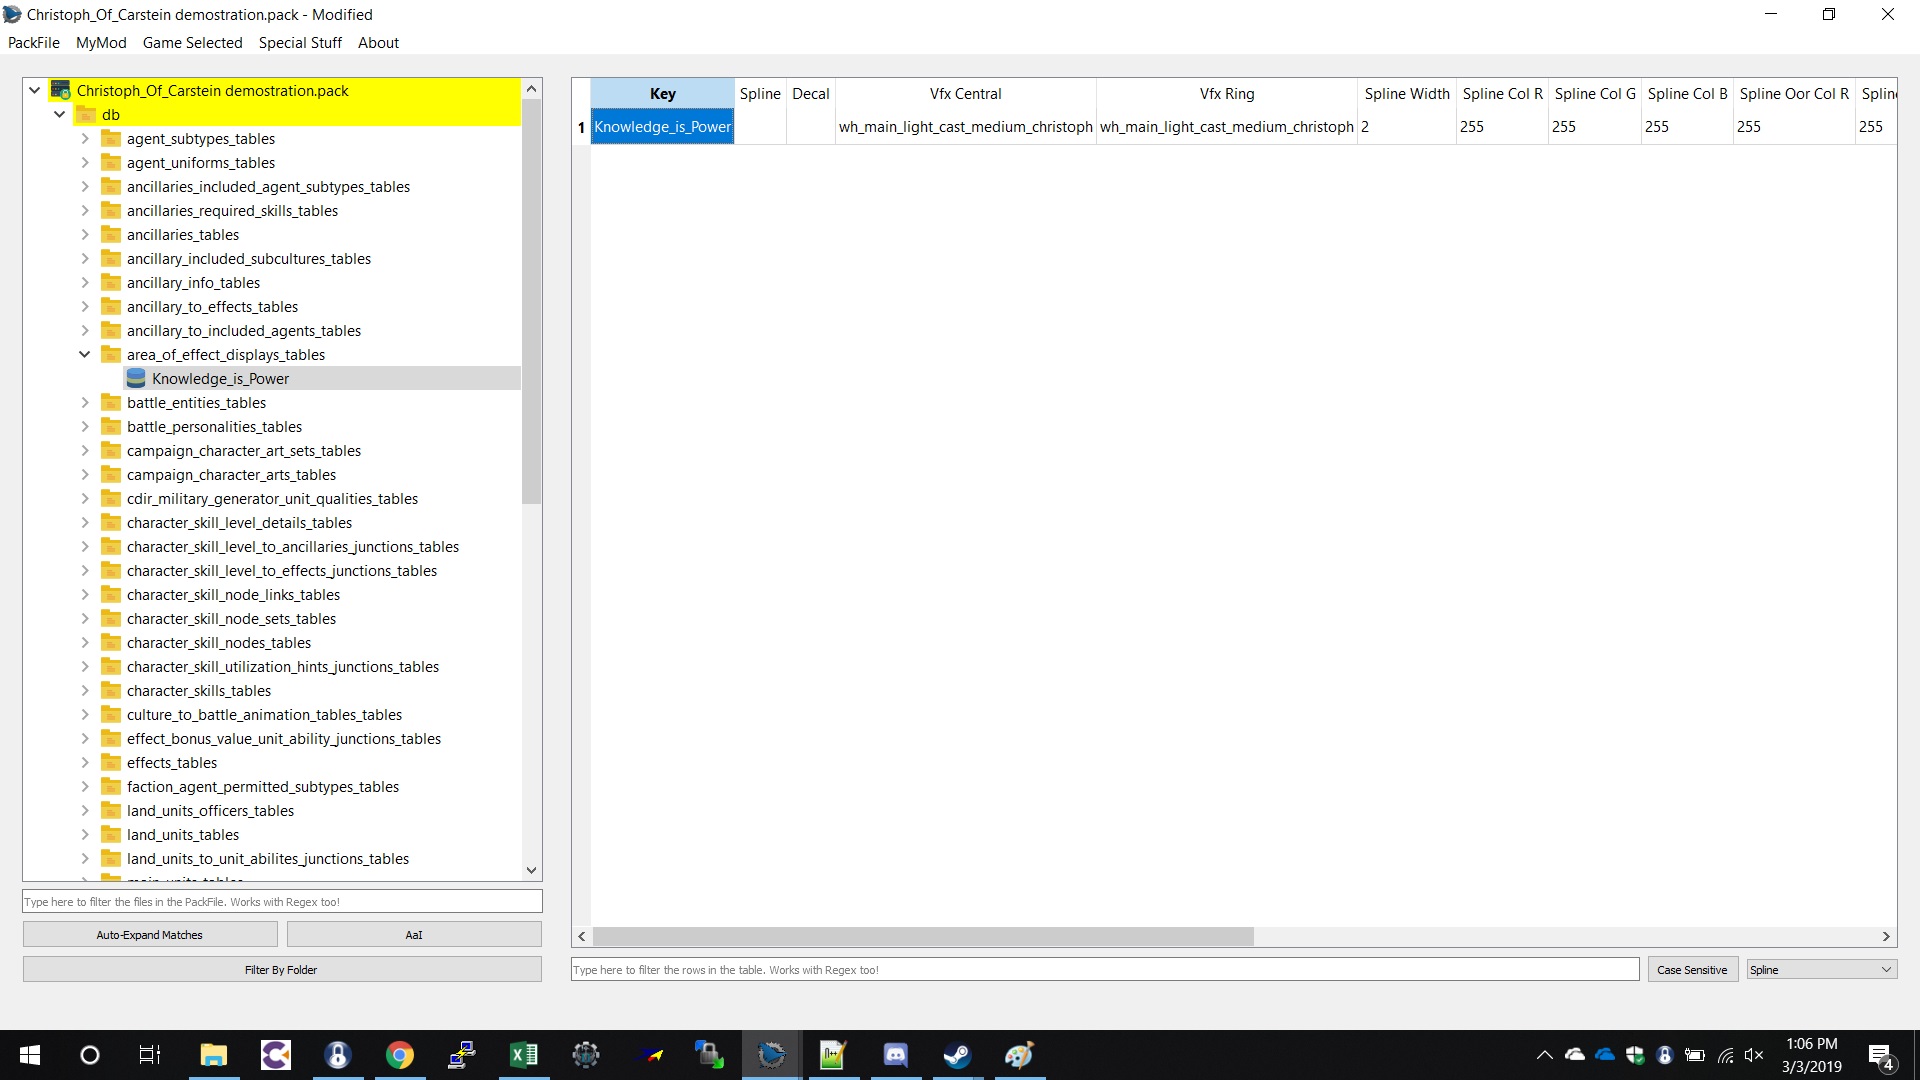Click the Christoph_Of_Carstein pack file icon
Viewport: 1920px width, 1080px height.
[x=61, y=90]
